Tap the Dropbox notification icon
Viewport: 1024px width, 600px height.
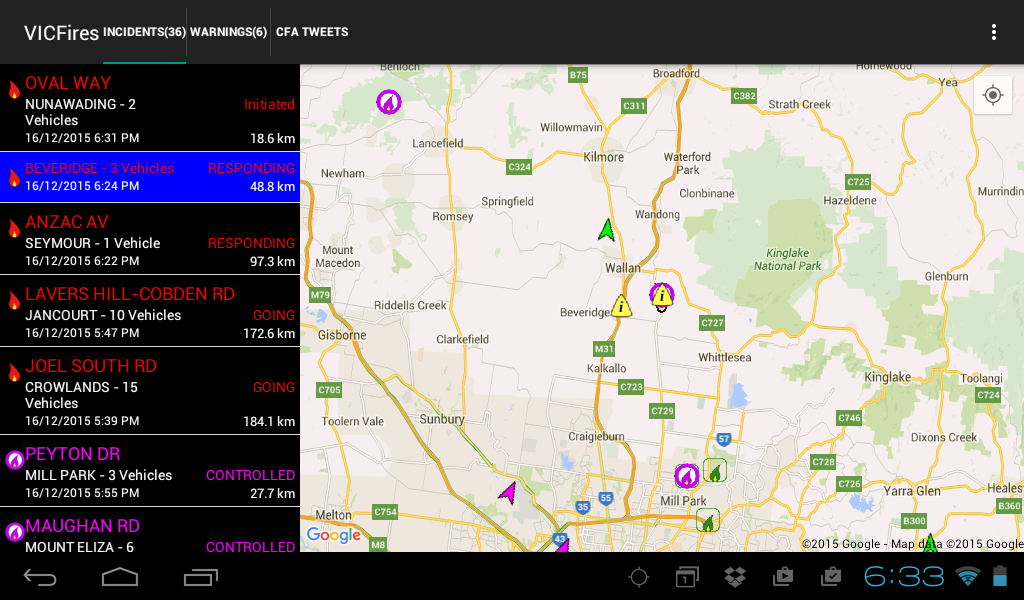pyautogui.click(x=735, y=576)
